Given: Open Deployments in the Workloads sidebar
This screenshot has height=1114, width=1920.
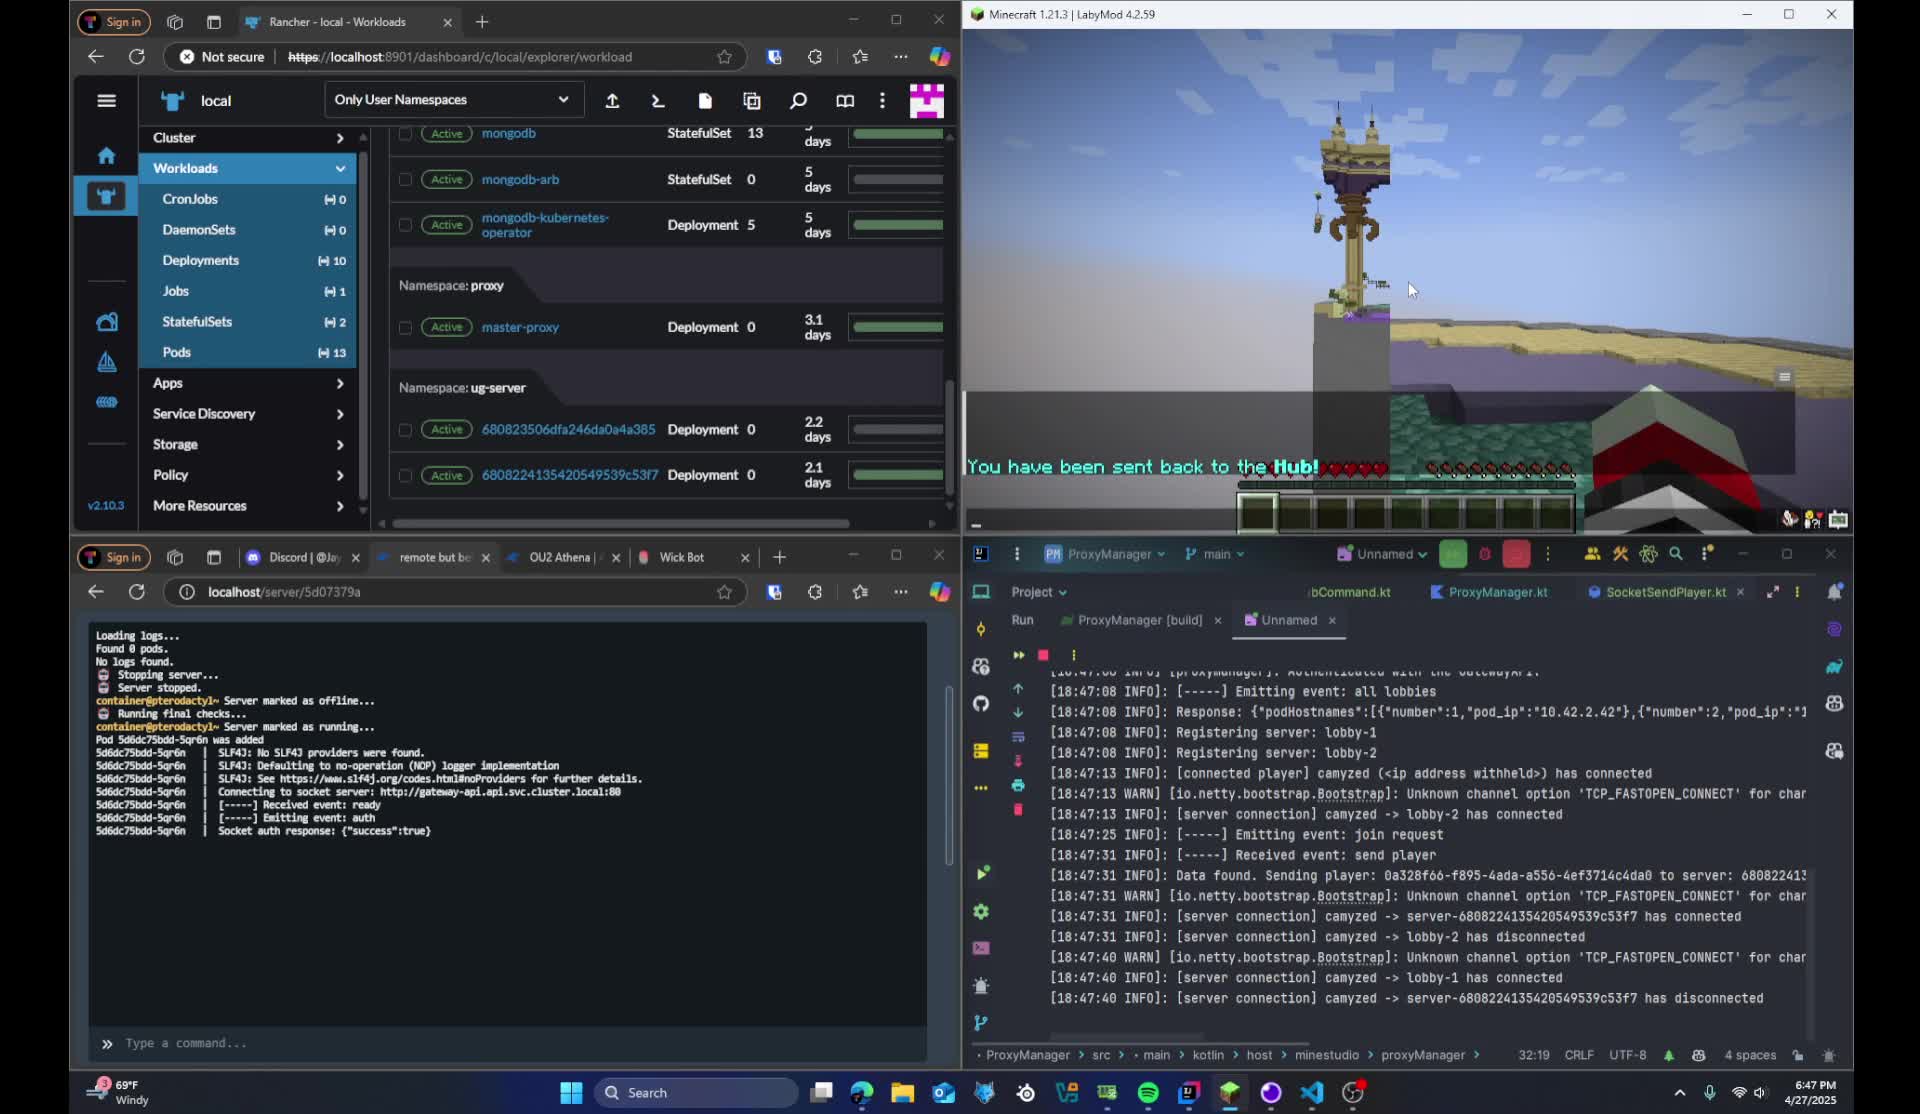Looking at the screenshot, I should 201,260.
